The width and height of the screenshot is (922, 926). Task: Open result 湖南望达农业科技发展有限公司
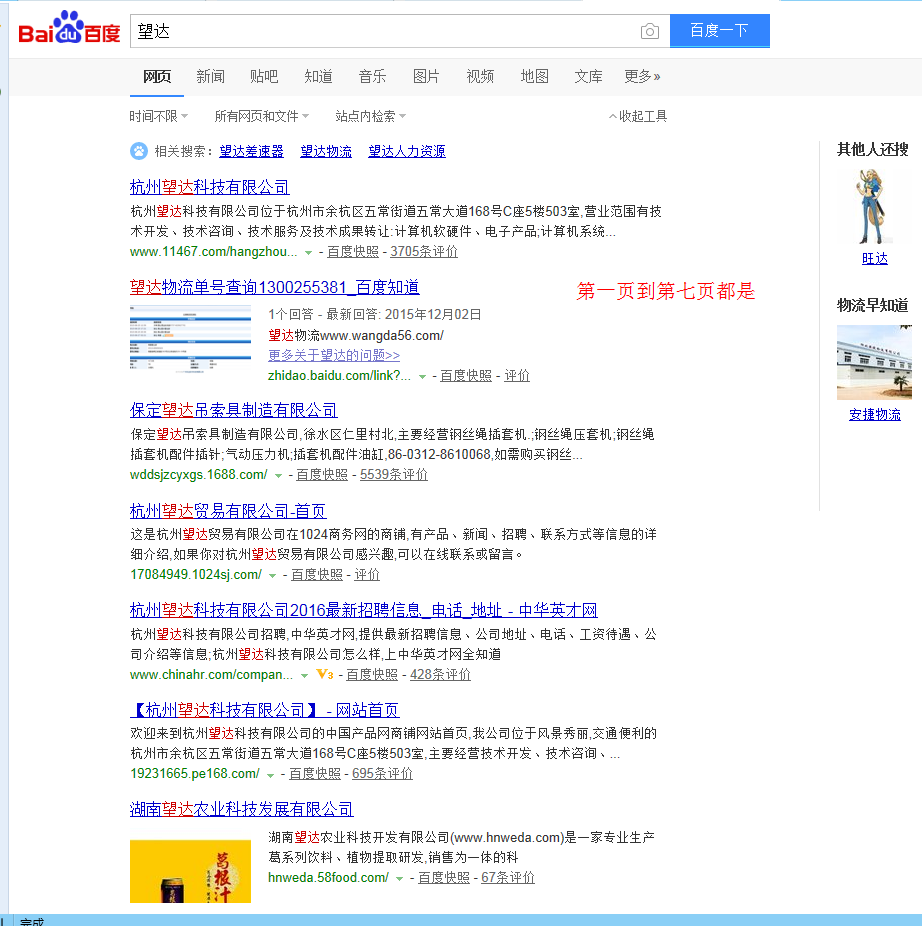242,808
